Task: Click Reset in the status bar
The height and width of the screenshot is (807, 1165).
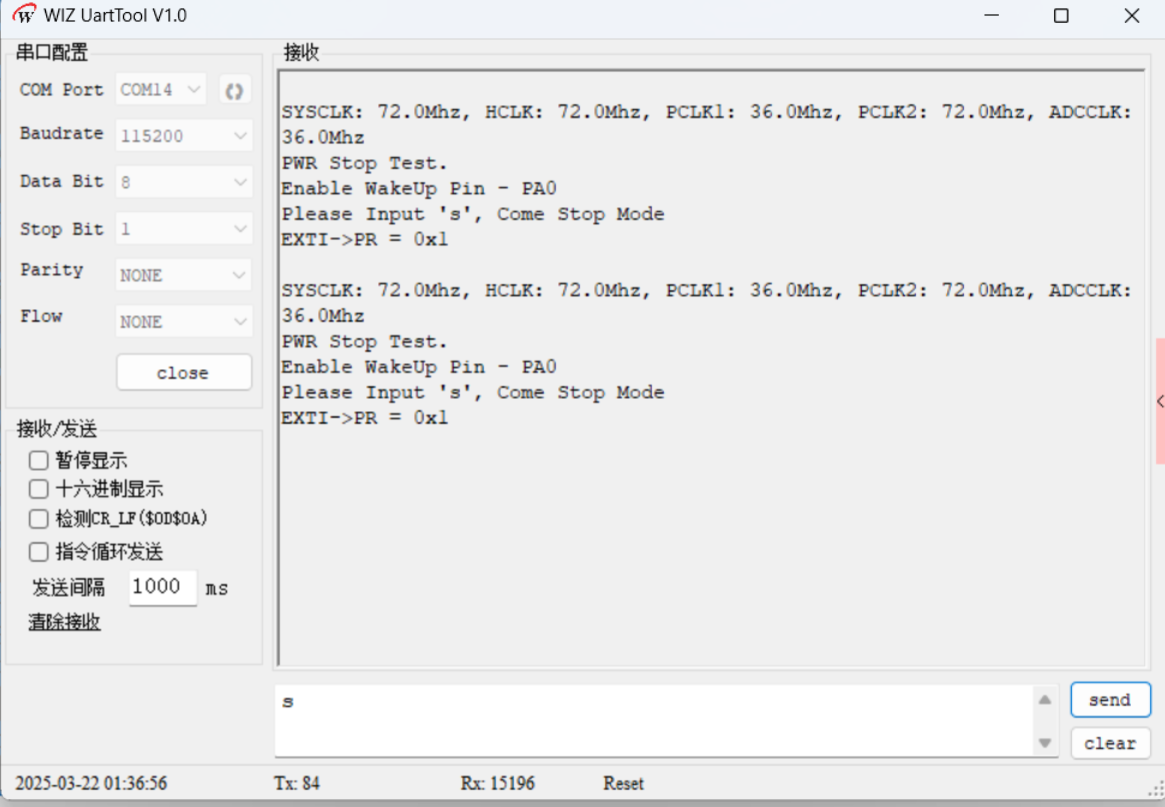Action: [623, 784]
